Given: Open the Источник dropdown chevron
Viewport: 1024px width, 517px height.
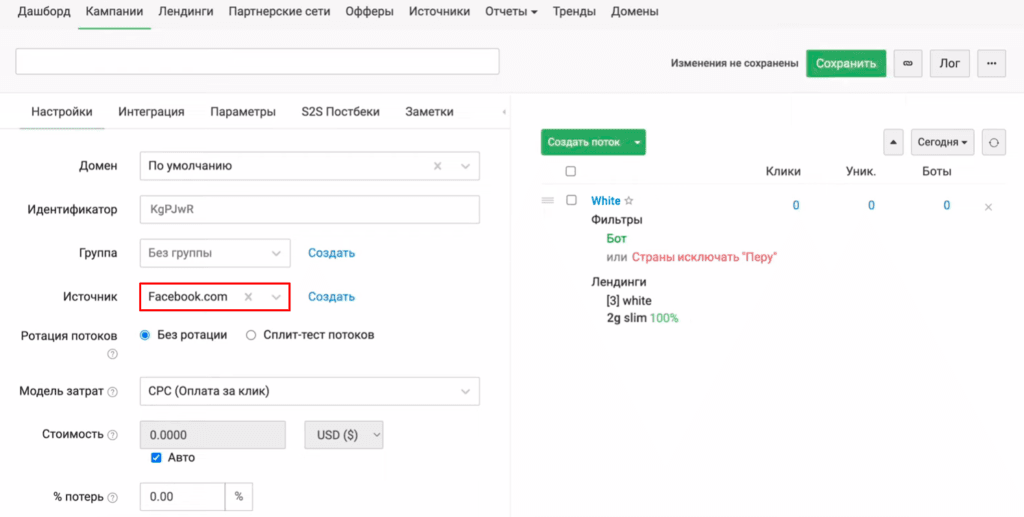Looking at the screenshot, I should pos(276,296).
